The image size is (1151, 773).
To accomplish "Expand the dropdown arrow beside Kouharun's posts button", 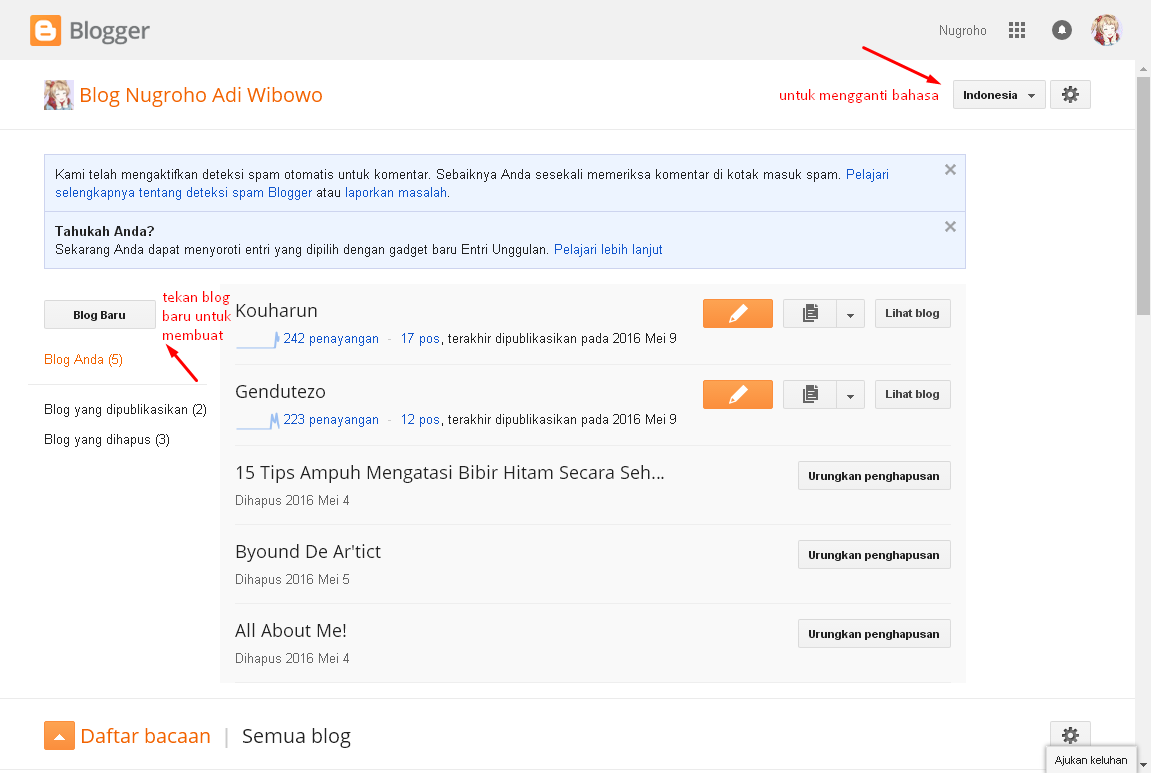I will click(849, 313).
